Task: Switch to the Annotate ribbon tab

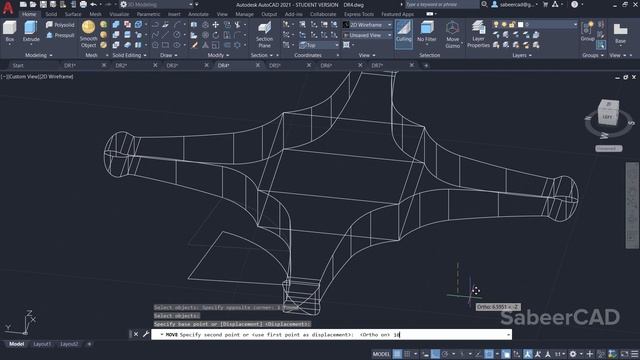Action: (198, 14)
